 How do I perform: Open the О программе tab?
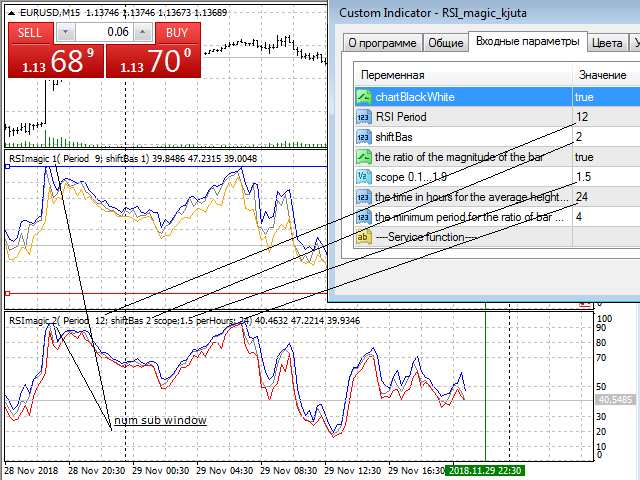click(x=380, y=43)
